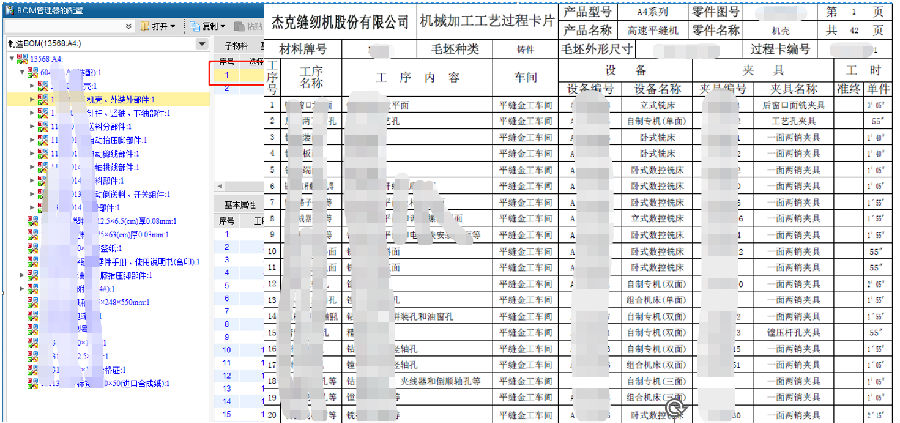Expand the highlighted 外线轮部件 node
Image resolution: width=900 pixels, height=423 pixels.
coord(33,99)
